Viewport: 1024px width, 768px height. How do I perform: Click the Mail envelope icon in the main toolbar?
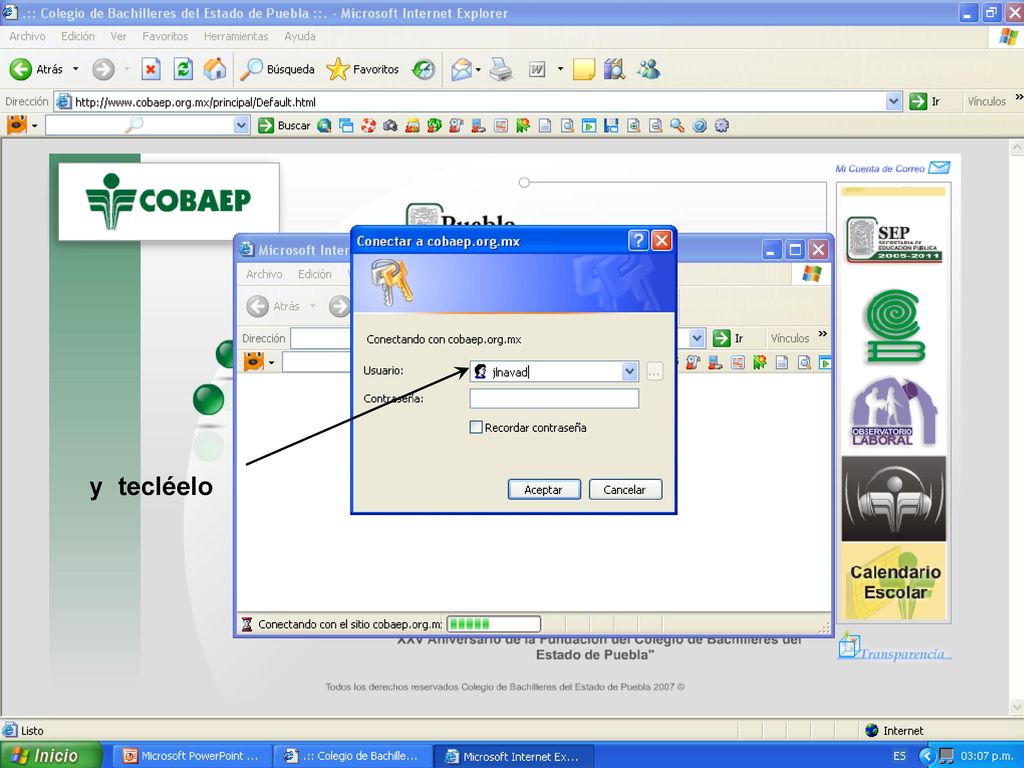pos(461,69)
